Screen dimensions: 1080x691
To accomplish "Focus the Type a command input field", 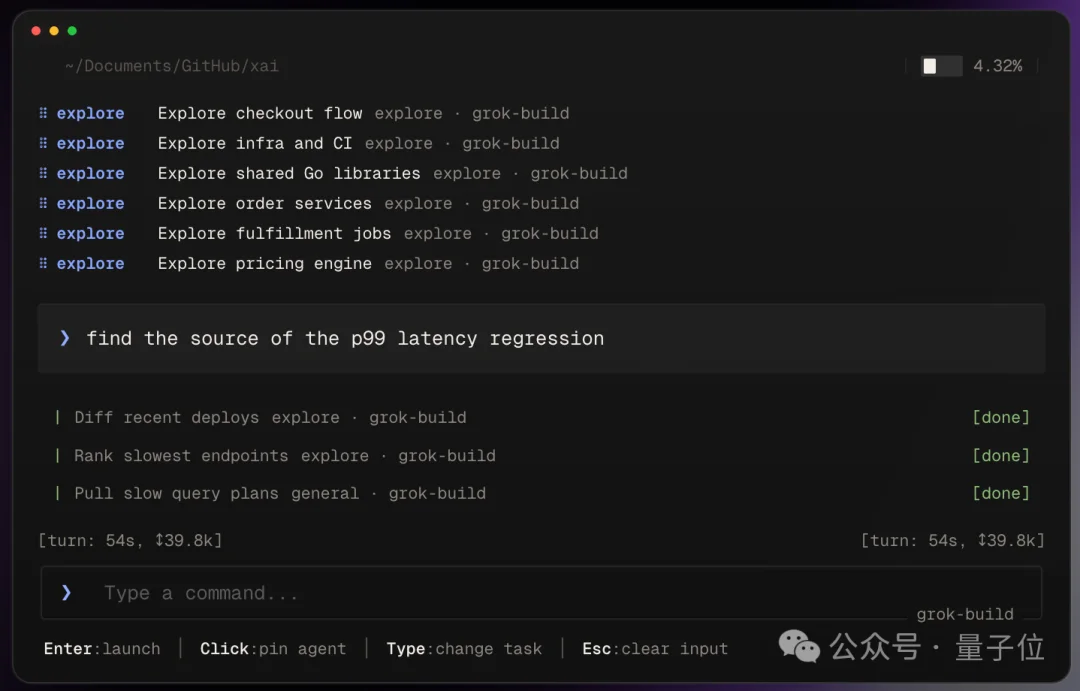I will 541,593.
